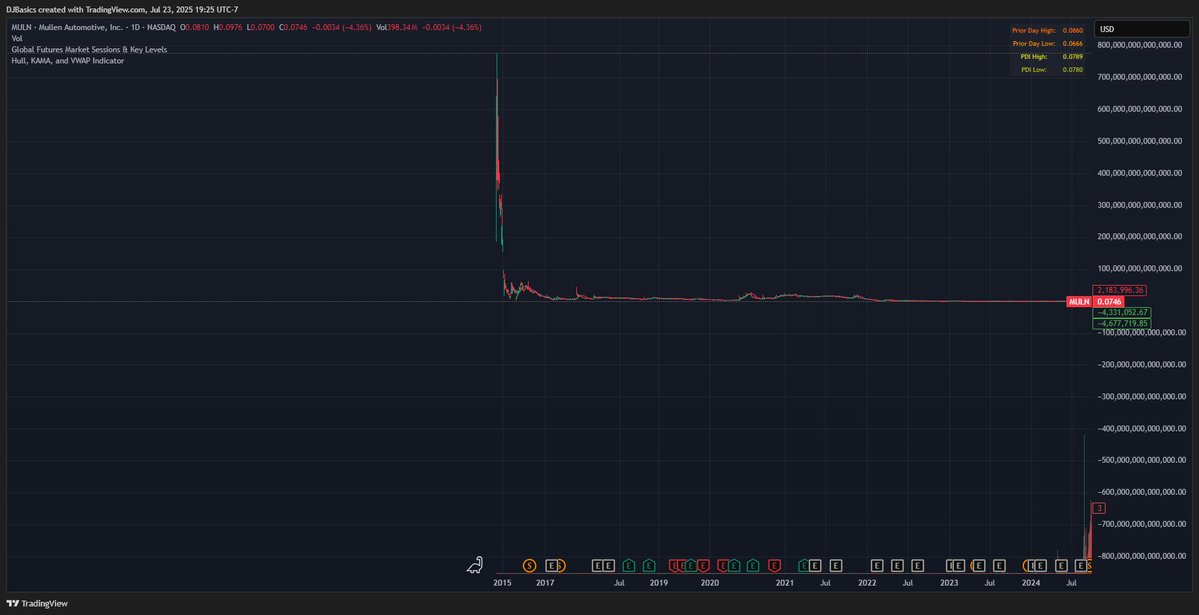
Task: Click the Vol indicator legend
Action: pos(16,37)
